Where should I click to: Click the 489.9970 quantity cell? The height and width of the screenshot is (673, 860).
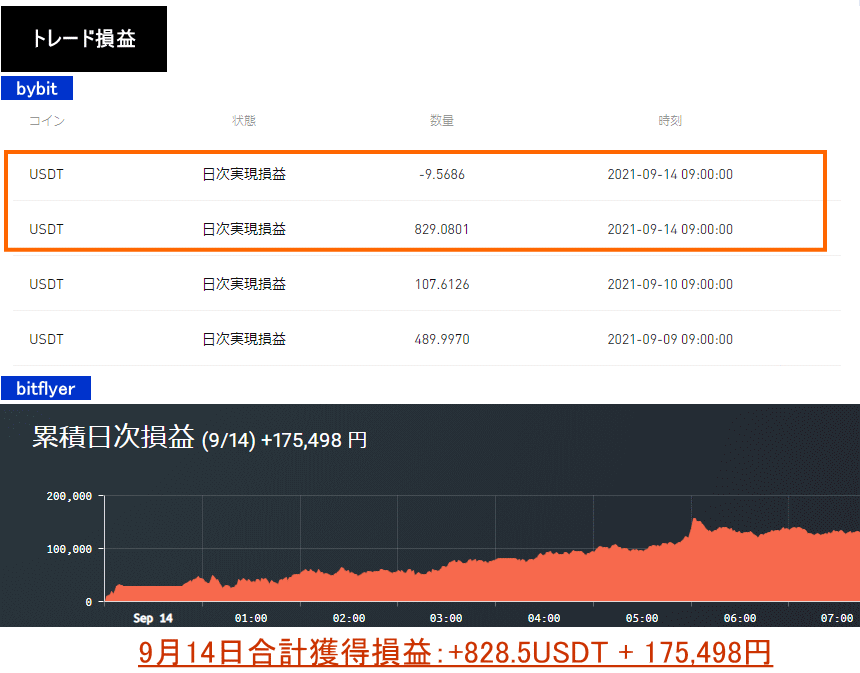coord(442,339)
